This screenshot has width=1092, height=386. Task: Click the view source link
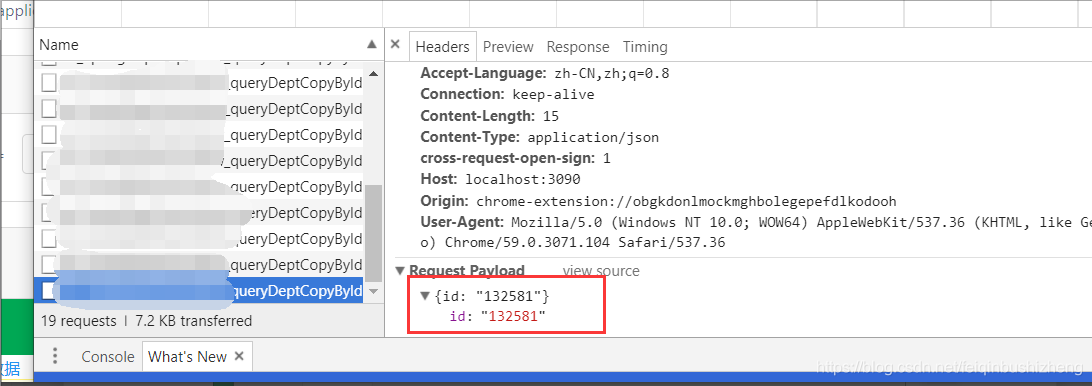(601, 271)
